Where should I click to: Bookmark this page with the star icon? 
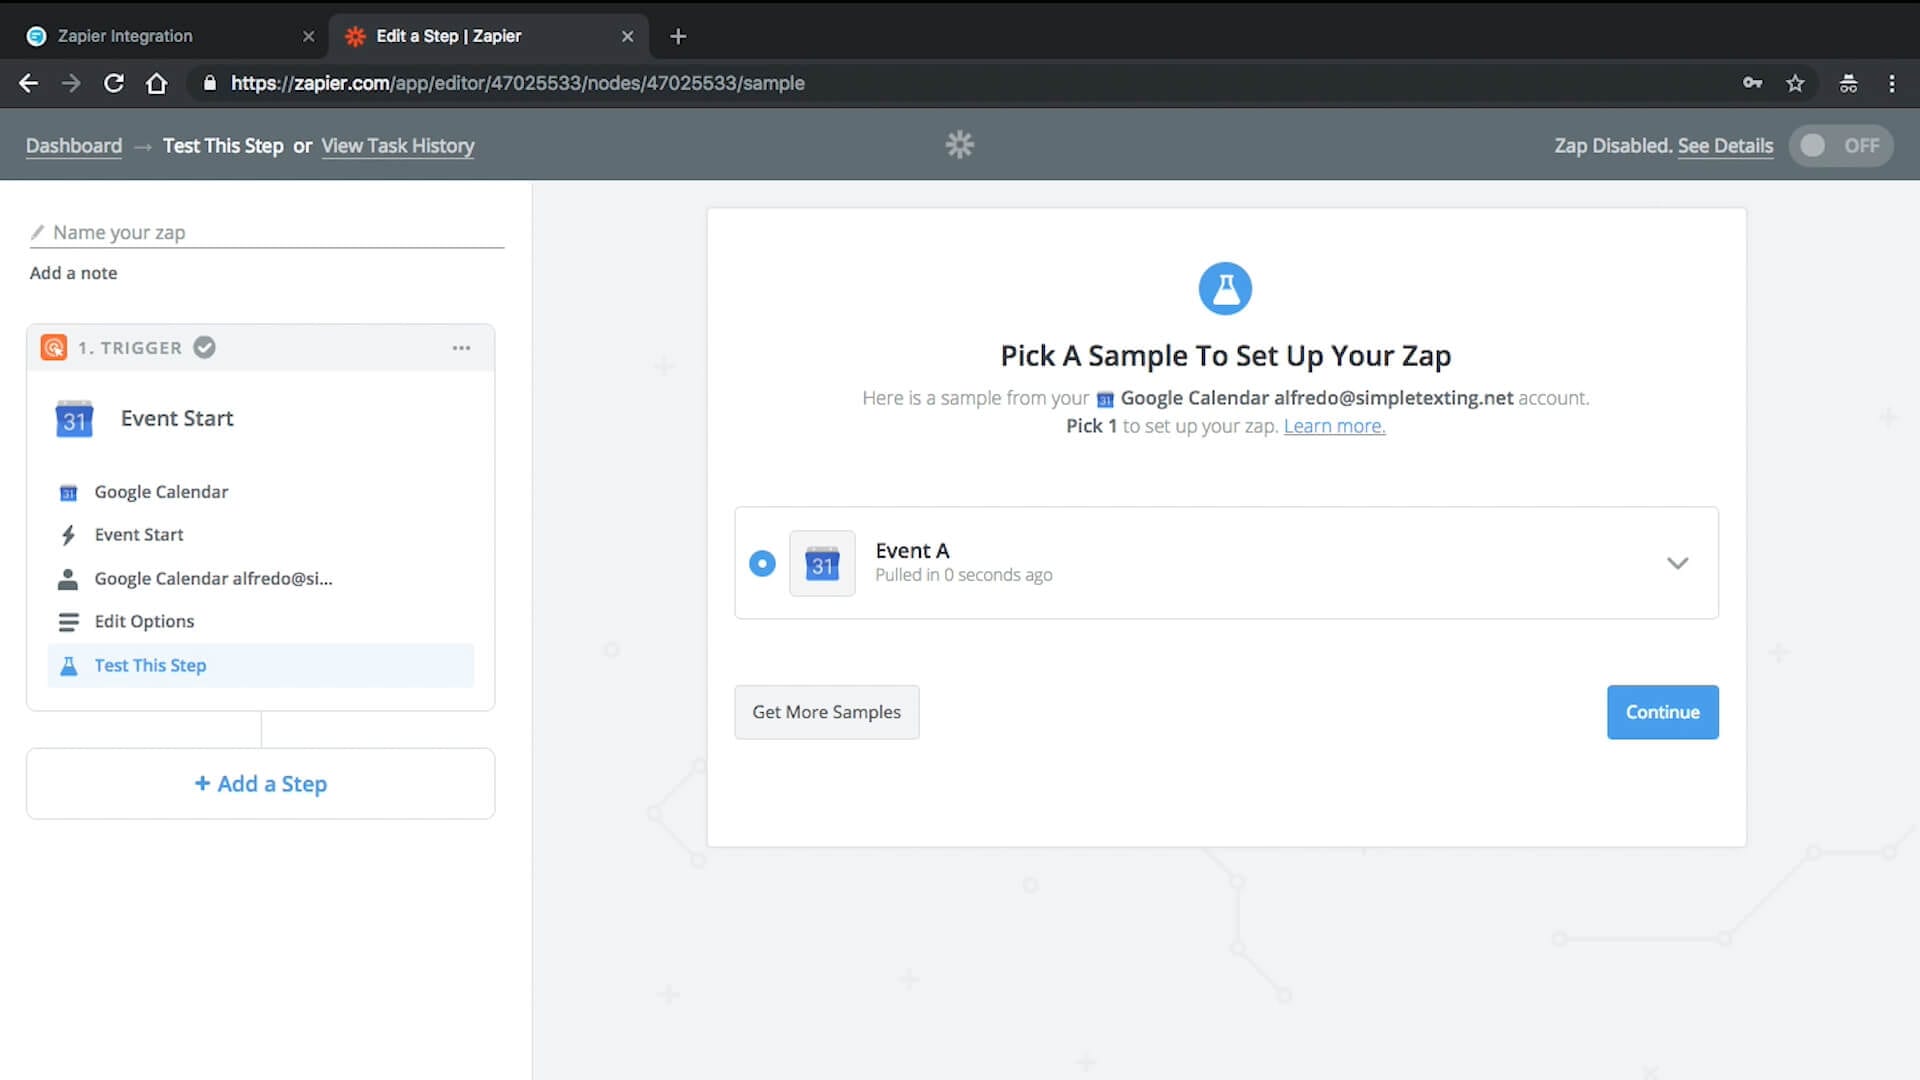pos(1795,83)
